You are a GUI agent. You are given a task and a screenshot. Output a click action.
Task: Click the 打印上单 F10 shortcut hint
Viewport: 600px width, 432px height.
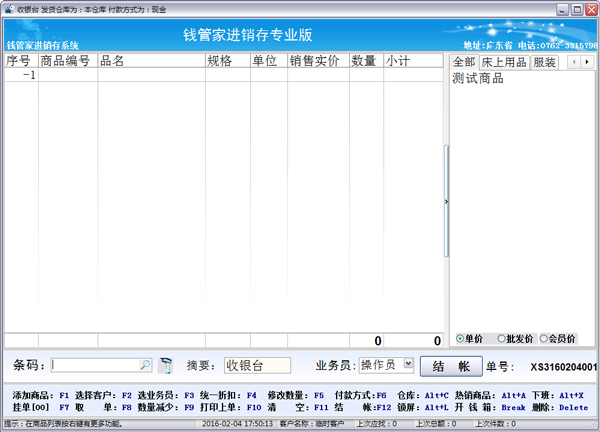click(230, 407)
